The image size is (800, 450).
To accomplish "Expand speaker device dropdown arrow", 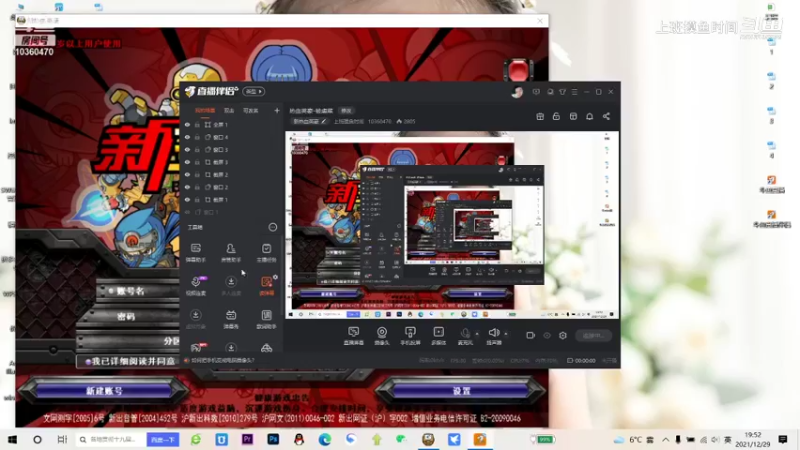I will click(506, 334).
